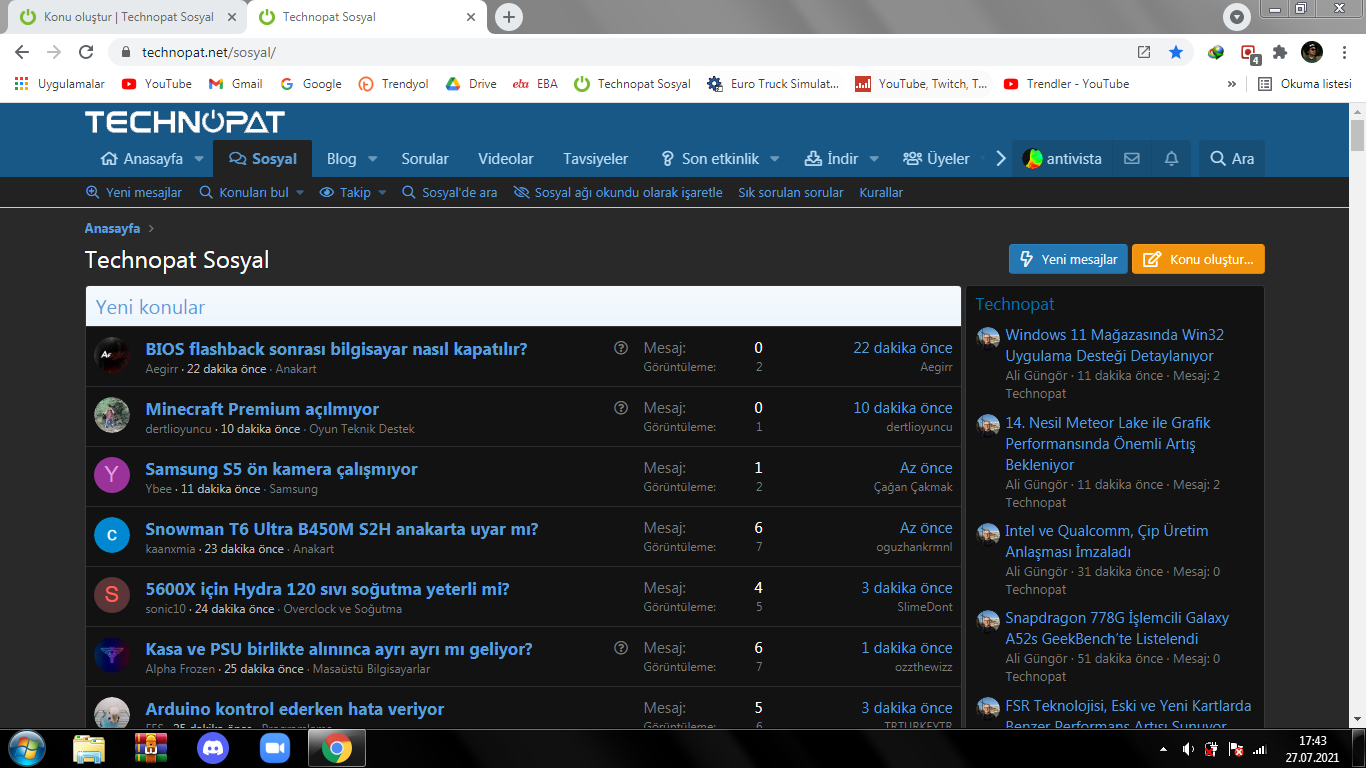Open the Chrome profile avatar
1366x768 pixels.
pos(1312,52)
